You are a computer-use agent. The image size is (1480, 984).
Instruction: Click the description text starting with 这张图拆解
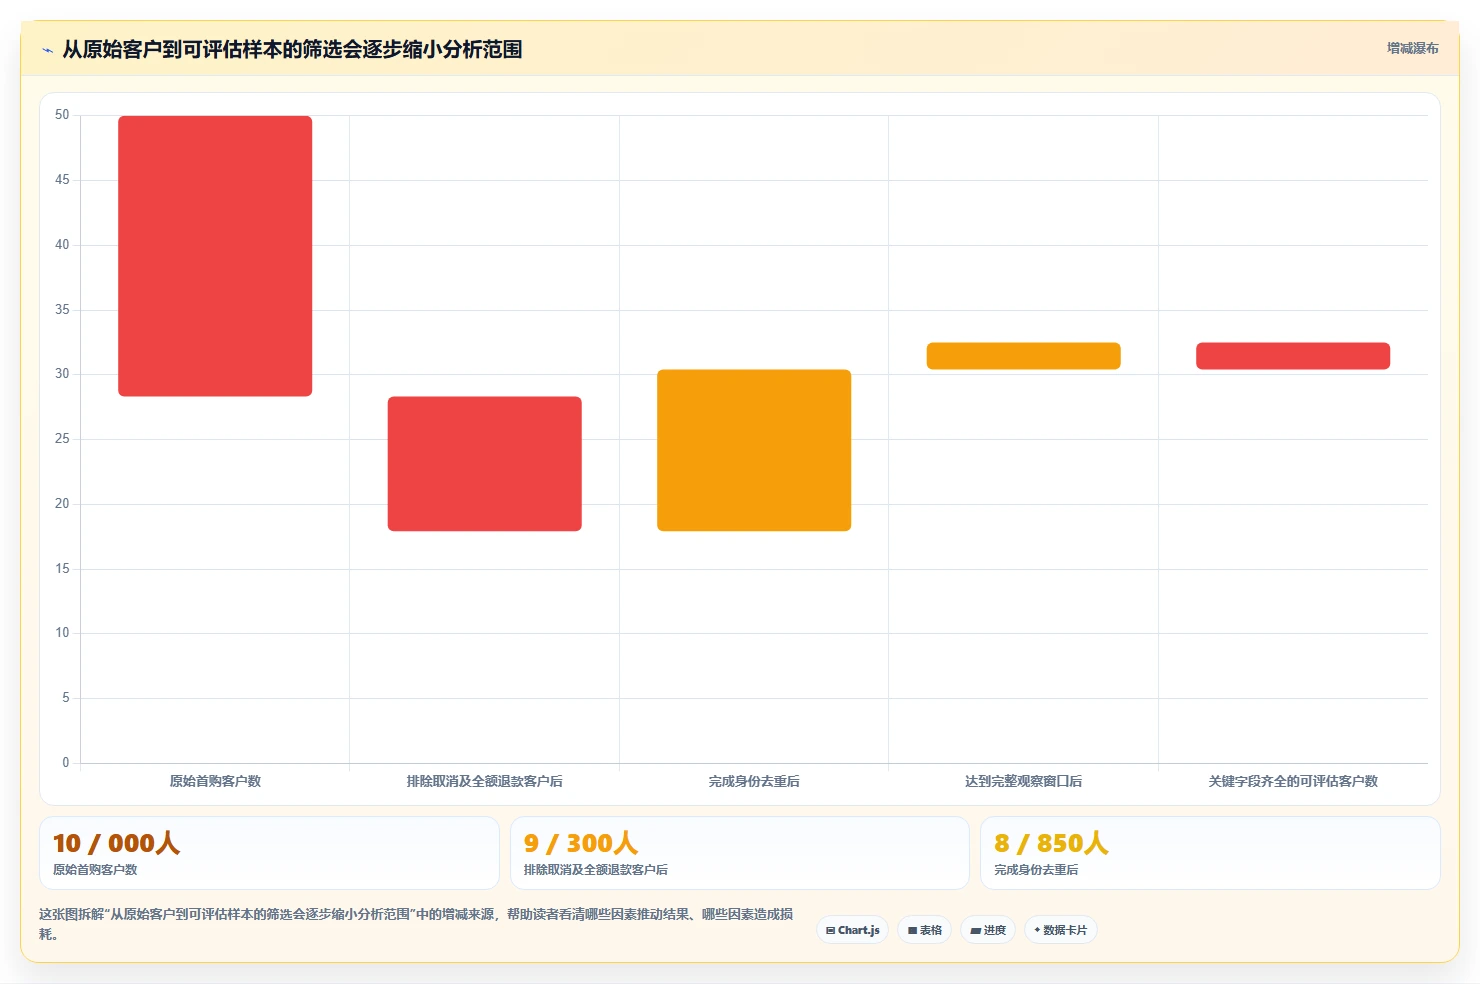click(x=416, y=924)
